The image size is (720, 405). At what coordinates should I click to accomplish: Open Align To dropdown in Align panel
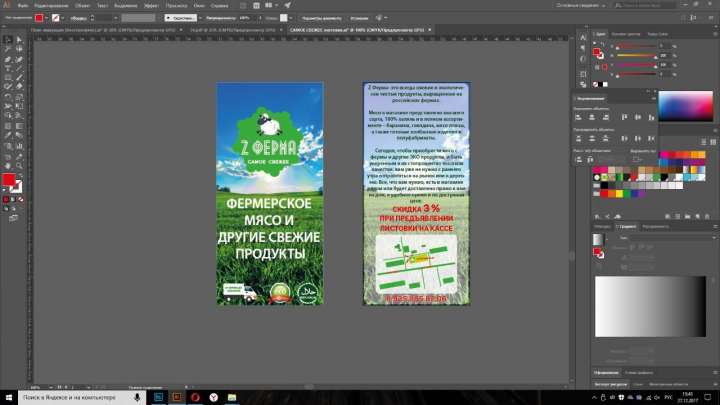click(637, 159)
